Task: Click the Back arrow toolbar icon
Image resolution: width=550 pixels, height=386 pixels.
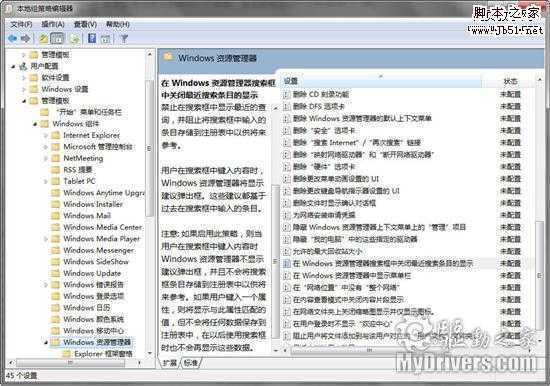Action: [x=13, y=38]
